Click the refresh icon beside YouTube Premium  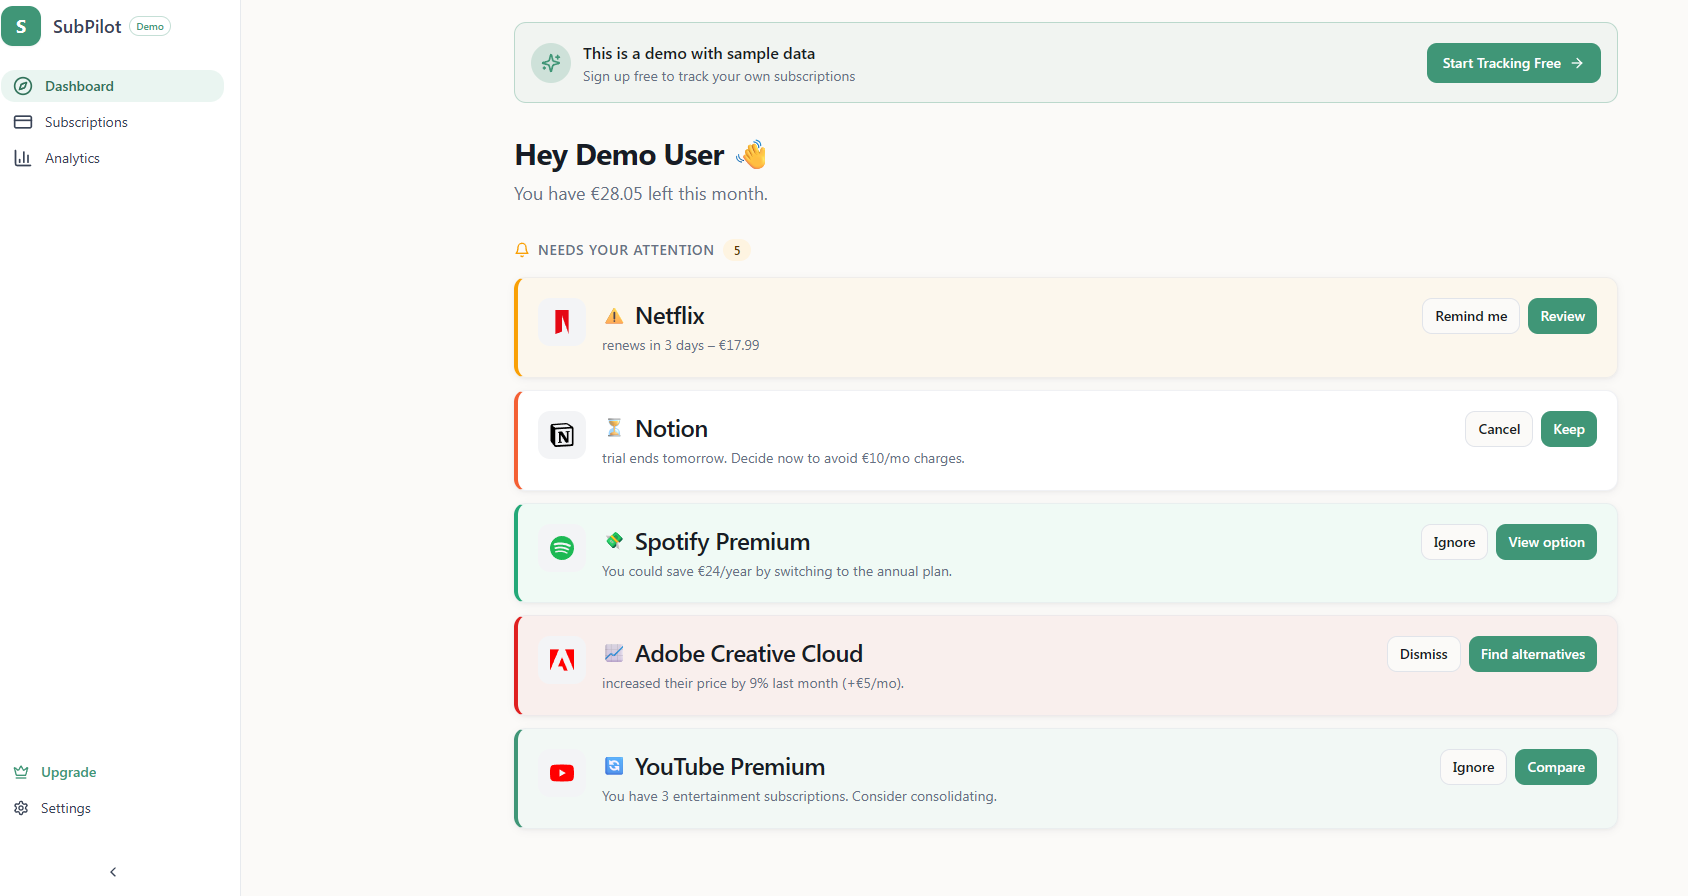614,766
